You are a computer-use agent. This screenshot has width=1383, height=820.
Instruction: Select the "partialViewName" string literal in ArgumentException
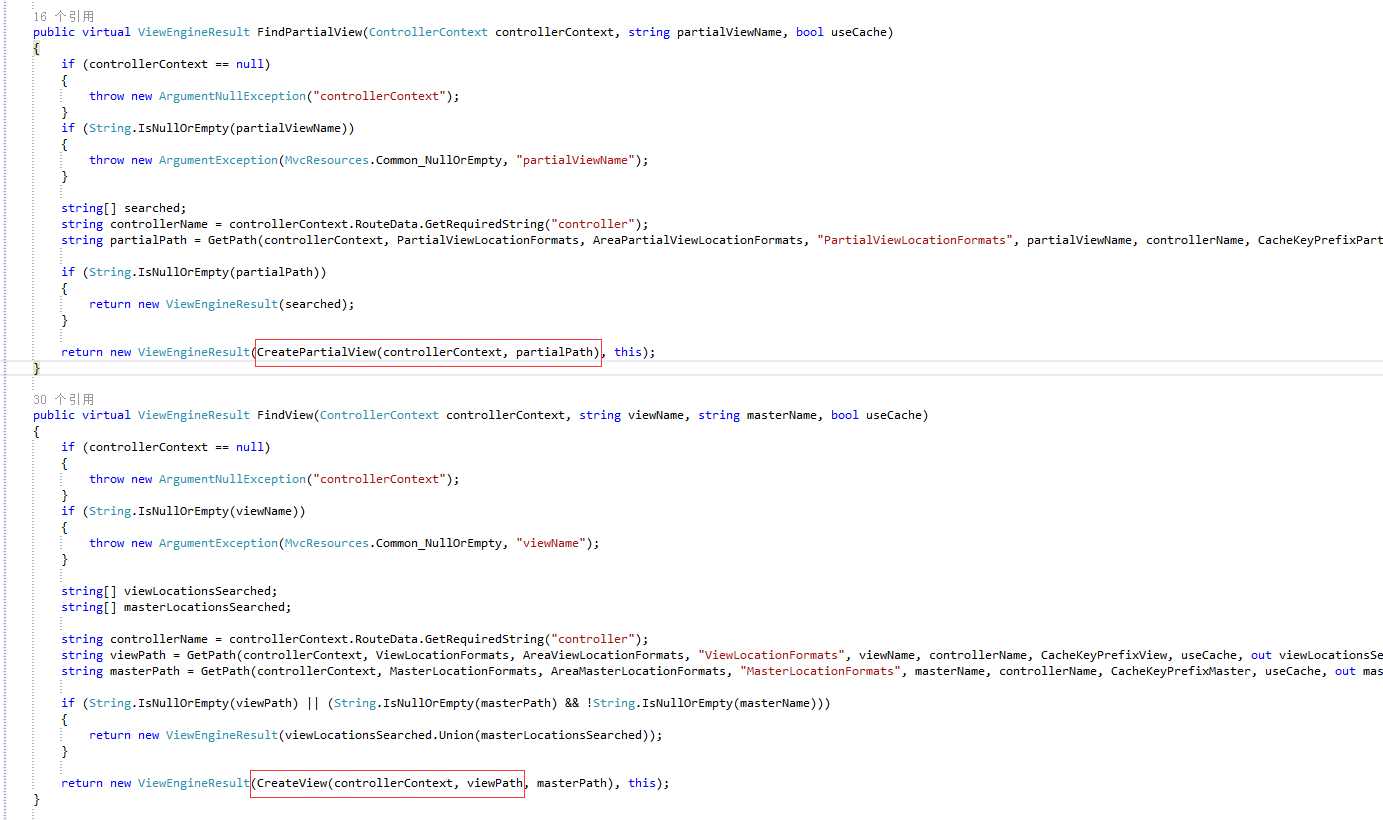(x=575, y=160)
